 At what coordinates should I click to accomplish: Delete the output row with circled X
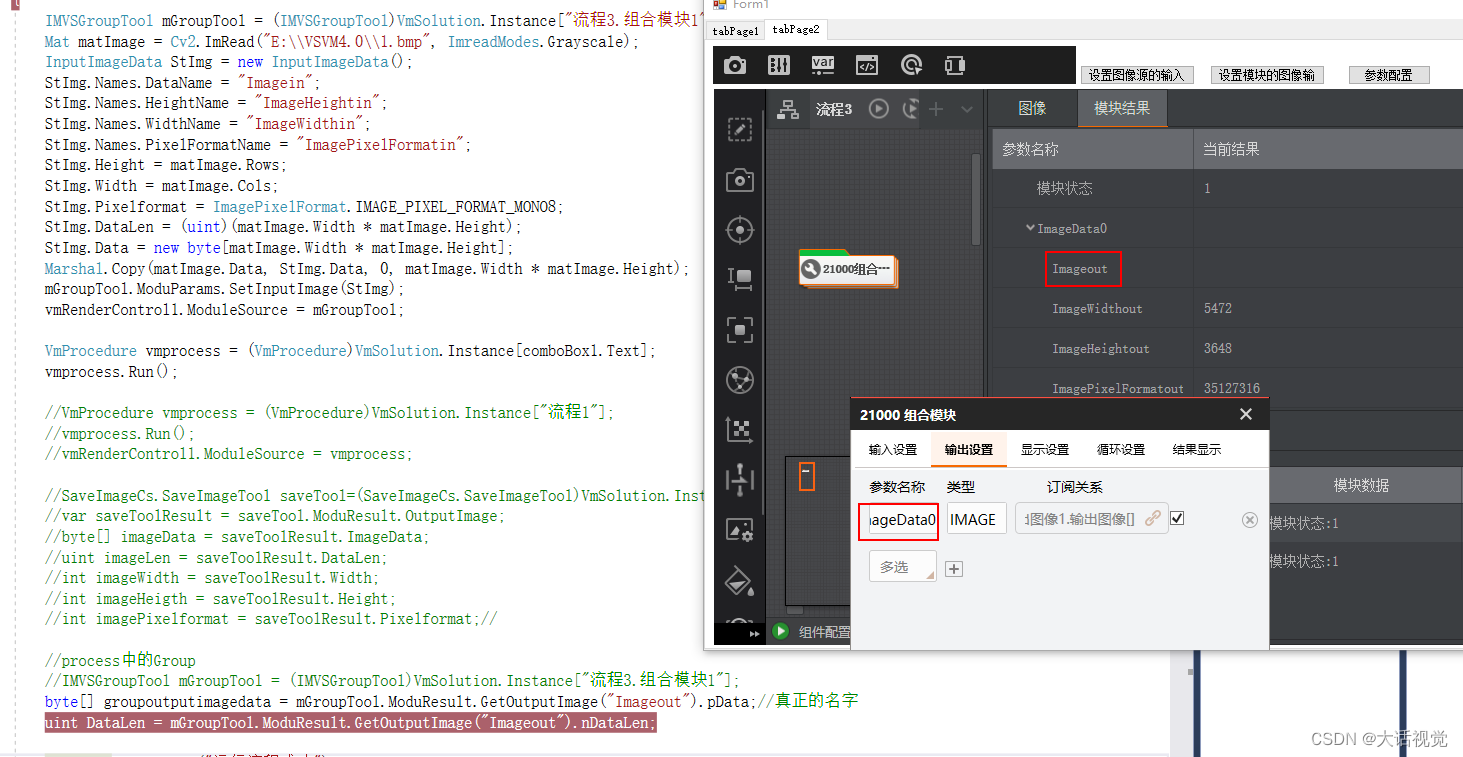point(1249,520)
